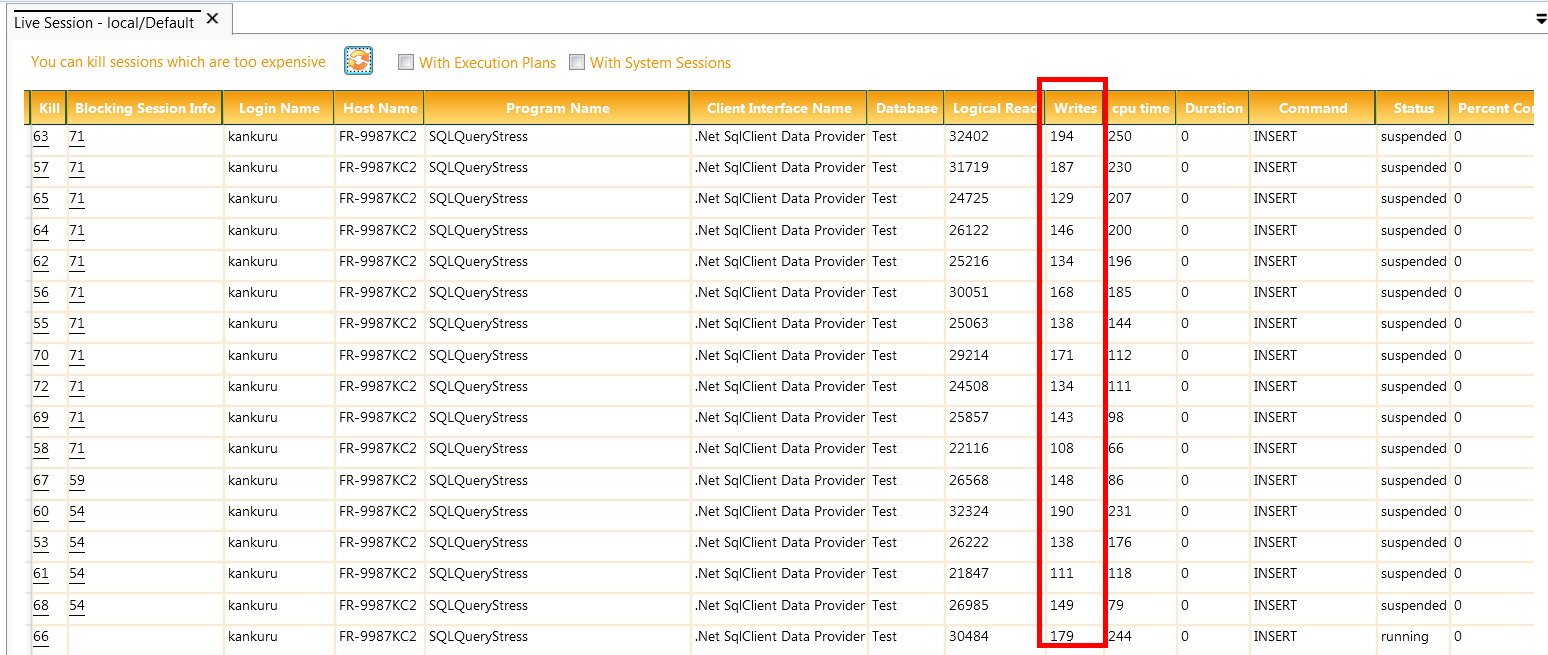Image resolution: width=1548 pixels, height=655 pixels.
Task: Sort by the cpu time column header
Action: click(1140, 108)
